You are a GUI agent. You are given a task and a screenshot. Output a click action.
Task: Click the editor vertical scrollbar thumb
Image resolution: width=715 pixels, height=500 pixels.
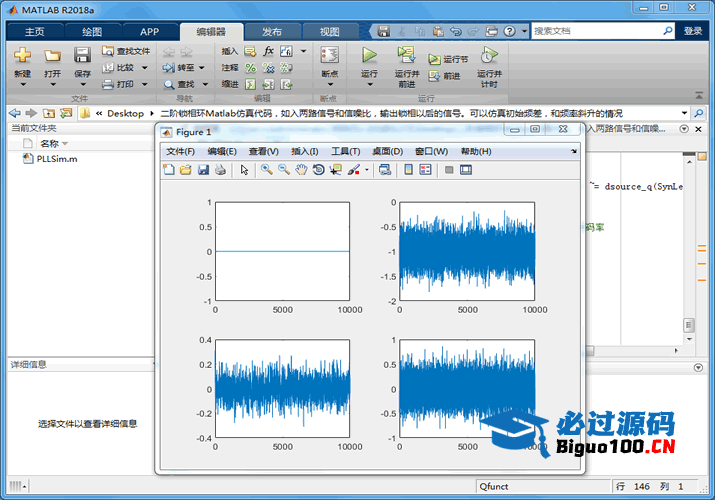[689, 325]
